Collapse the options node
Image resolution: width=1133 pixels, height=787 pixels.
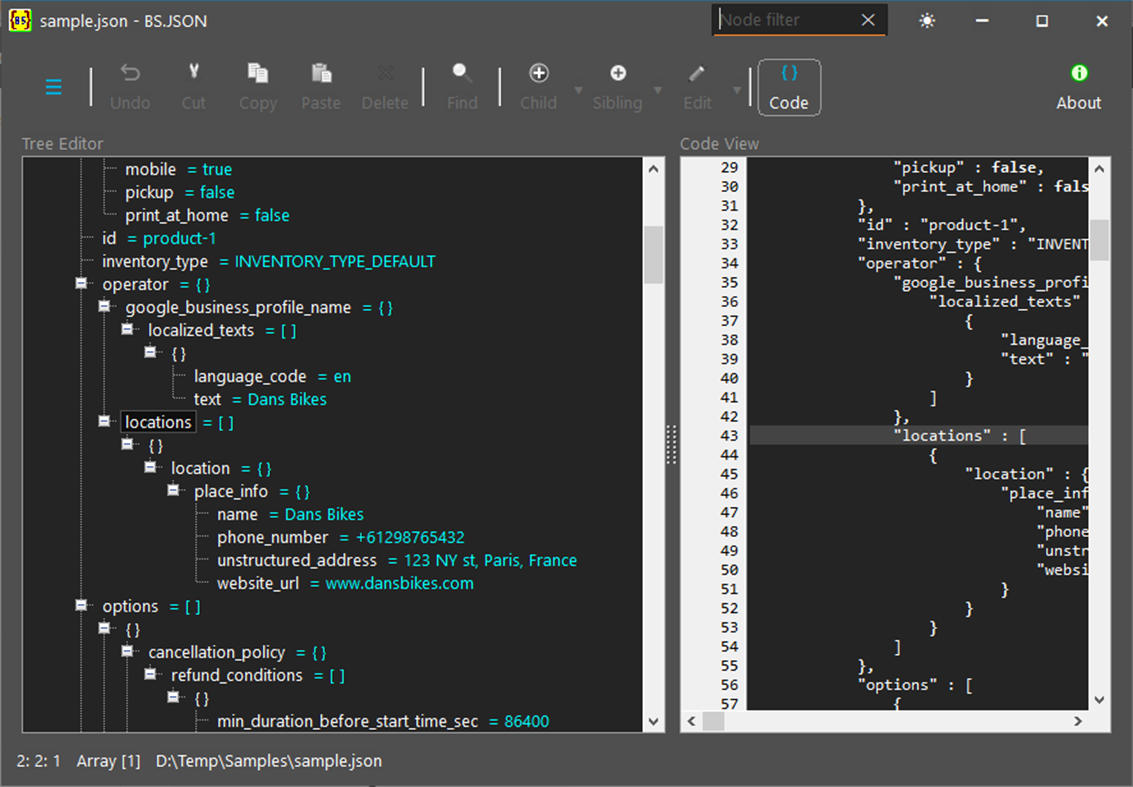point(81,606)
